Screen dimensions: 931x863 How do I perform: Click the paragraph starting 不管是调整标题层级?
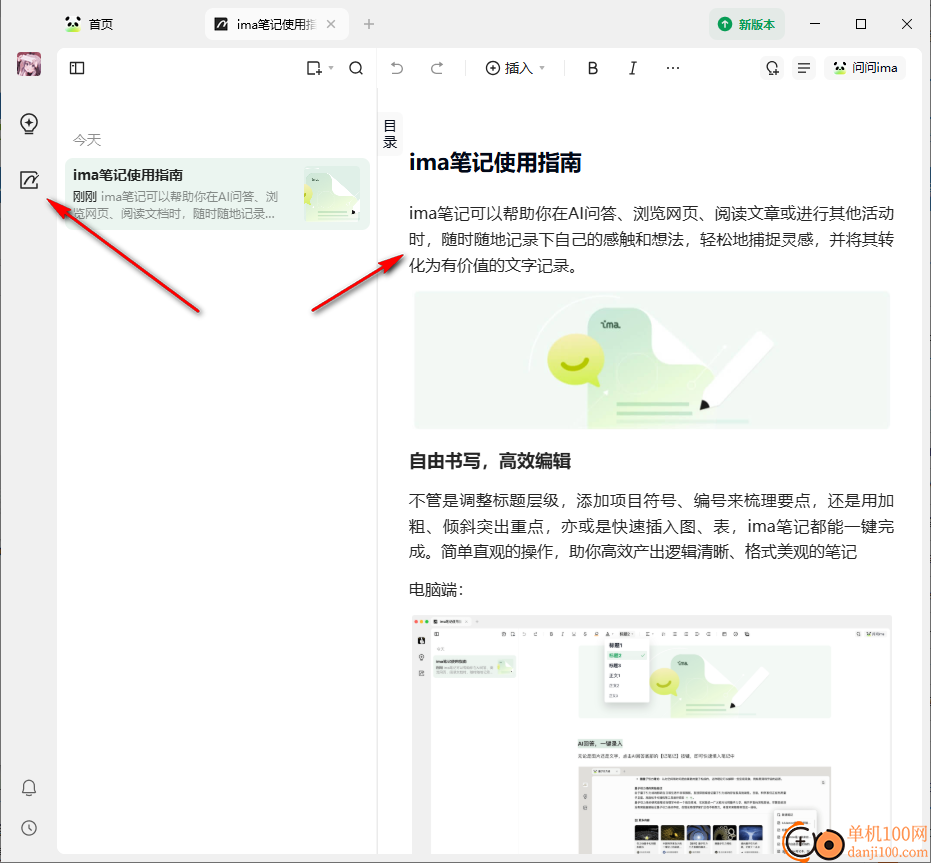pos(651,527)
